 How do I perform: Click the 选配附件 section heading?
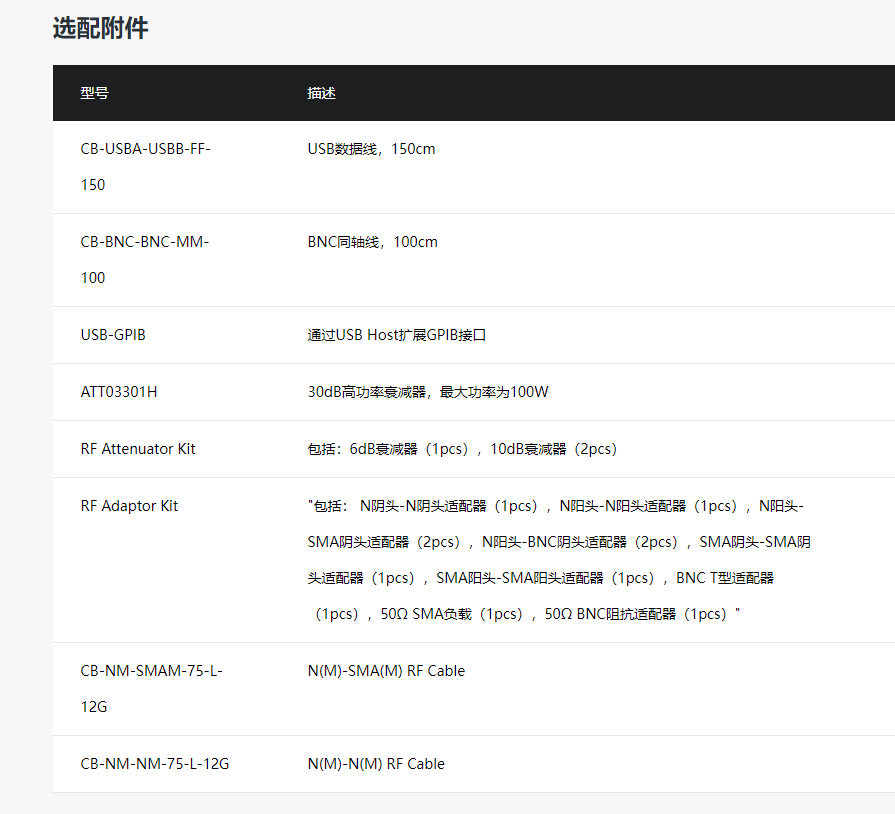click(100, 28)
